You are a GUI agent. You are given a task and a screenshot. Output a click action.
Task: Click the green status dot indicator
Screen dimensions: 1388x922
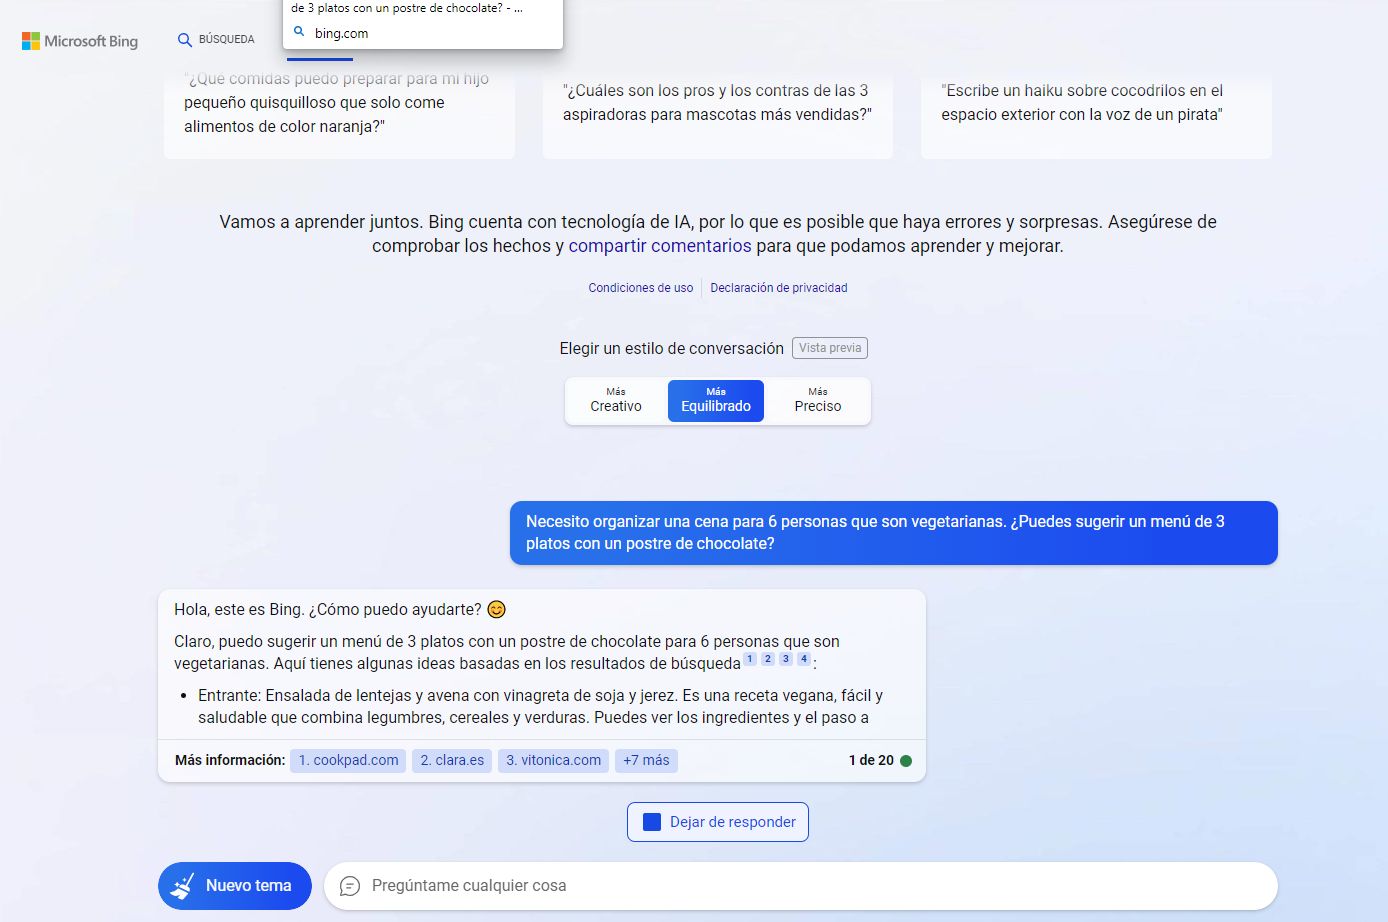(x=906, y=760)
